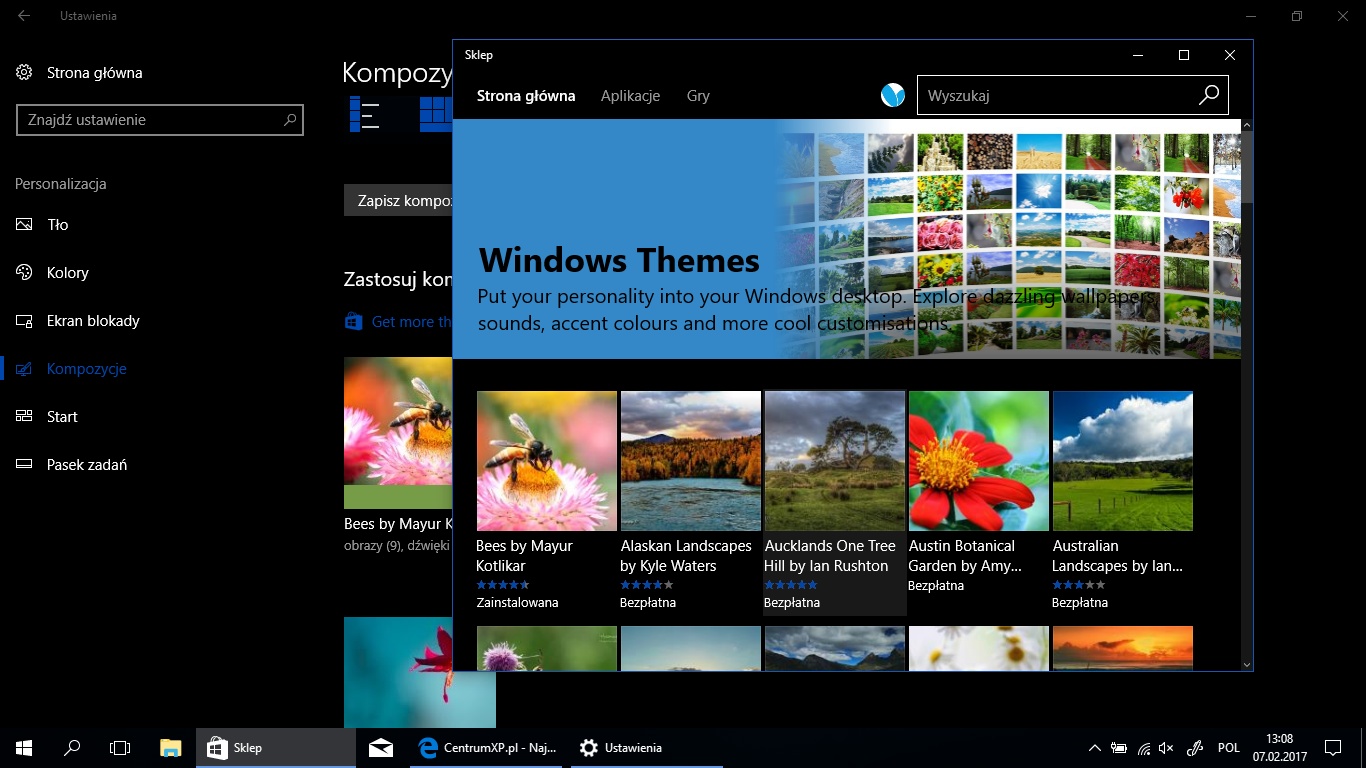This screenshot has width=1366, height=768.
Task: Open Alaskan Landscapes theme thumbnail
Action: click(691, 461)
